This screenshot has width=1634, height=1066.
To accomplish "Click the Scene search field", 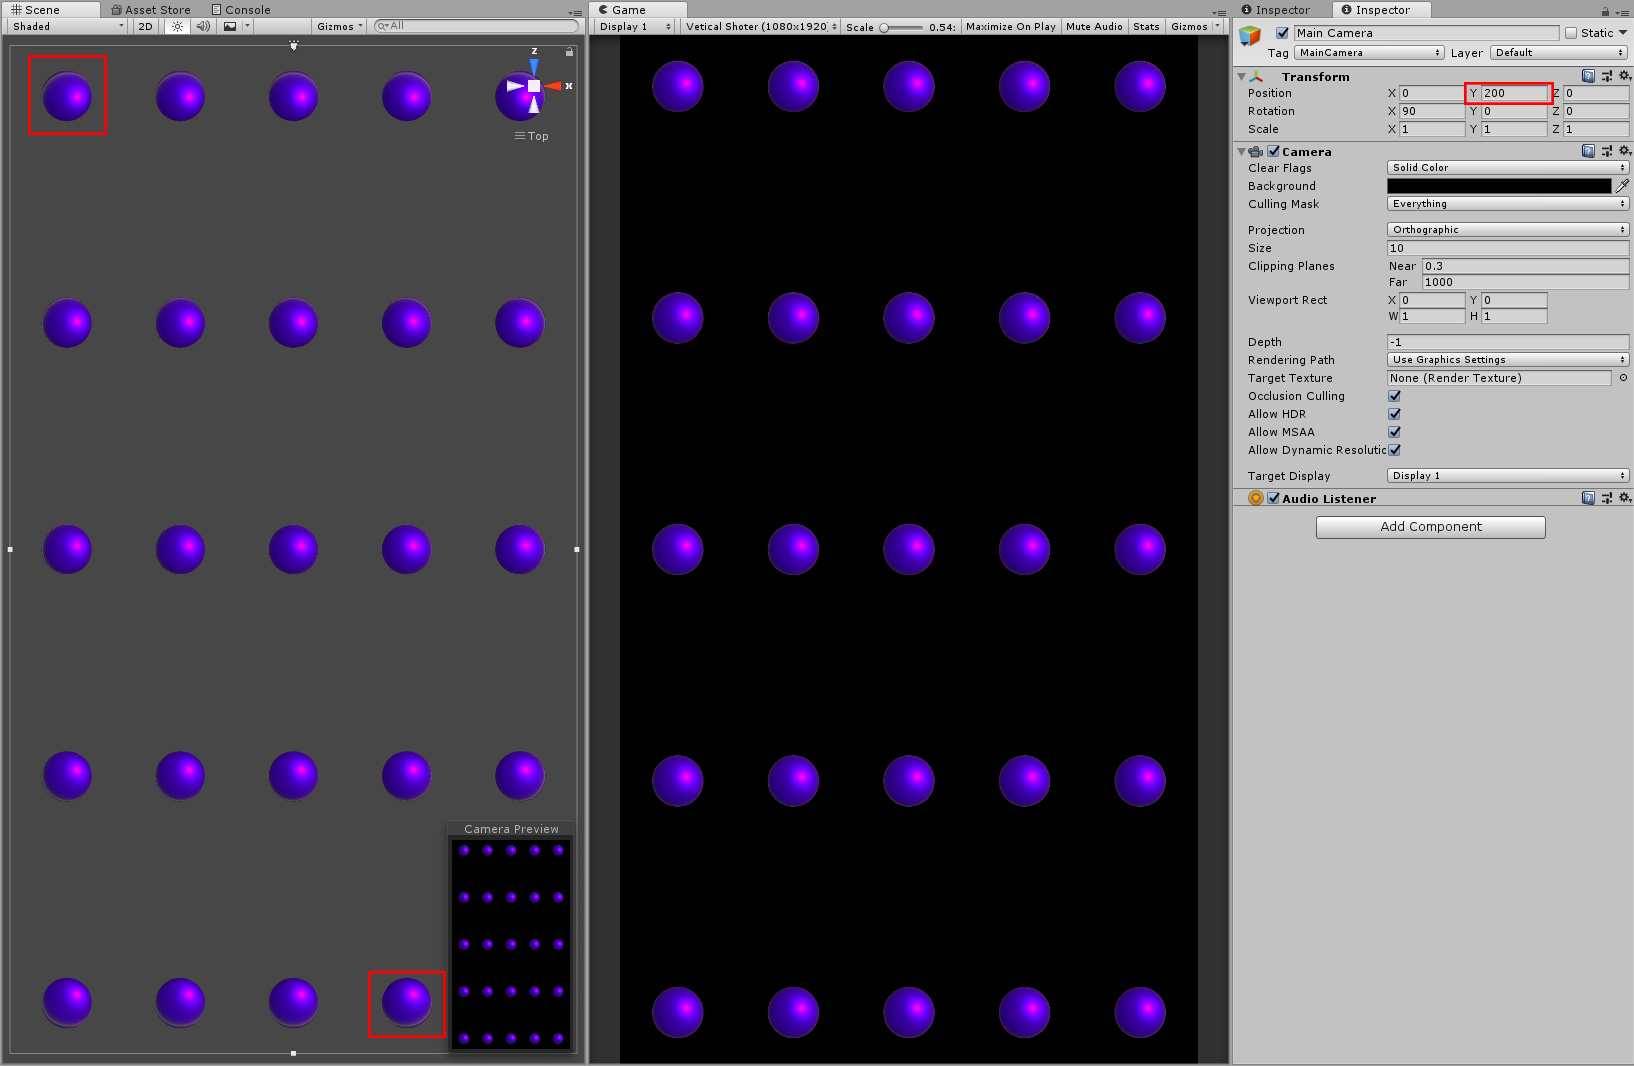I will [476, 26].
